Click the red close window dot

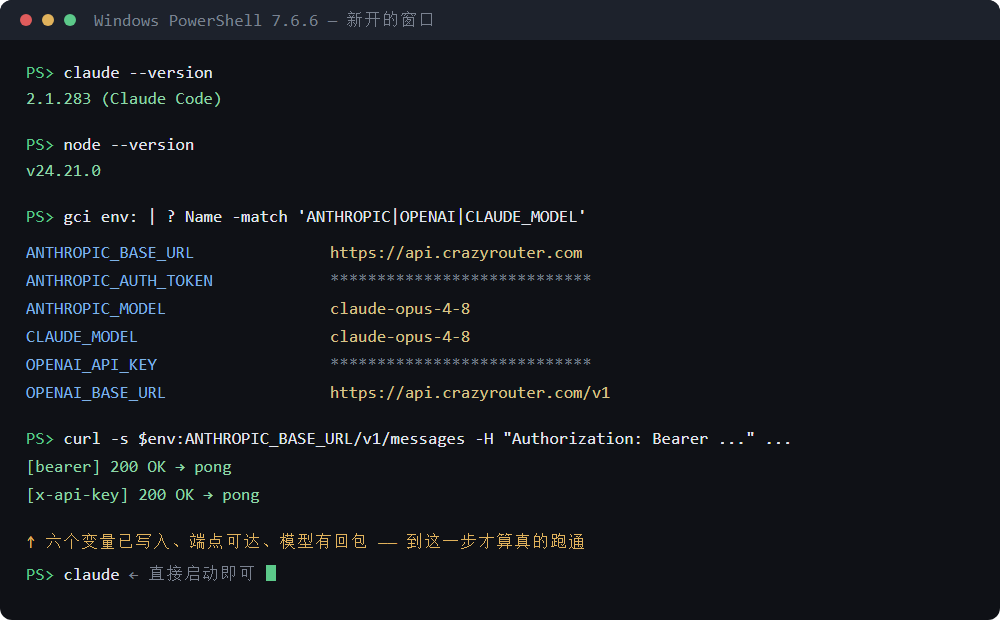tap(26, 20)
